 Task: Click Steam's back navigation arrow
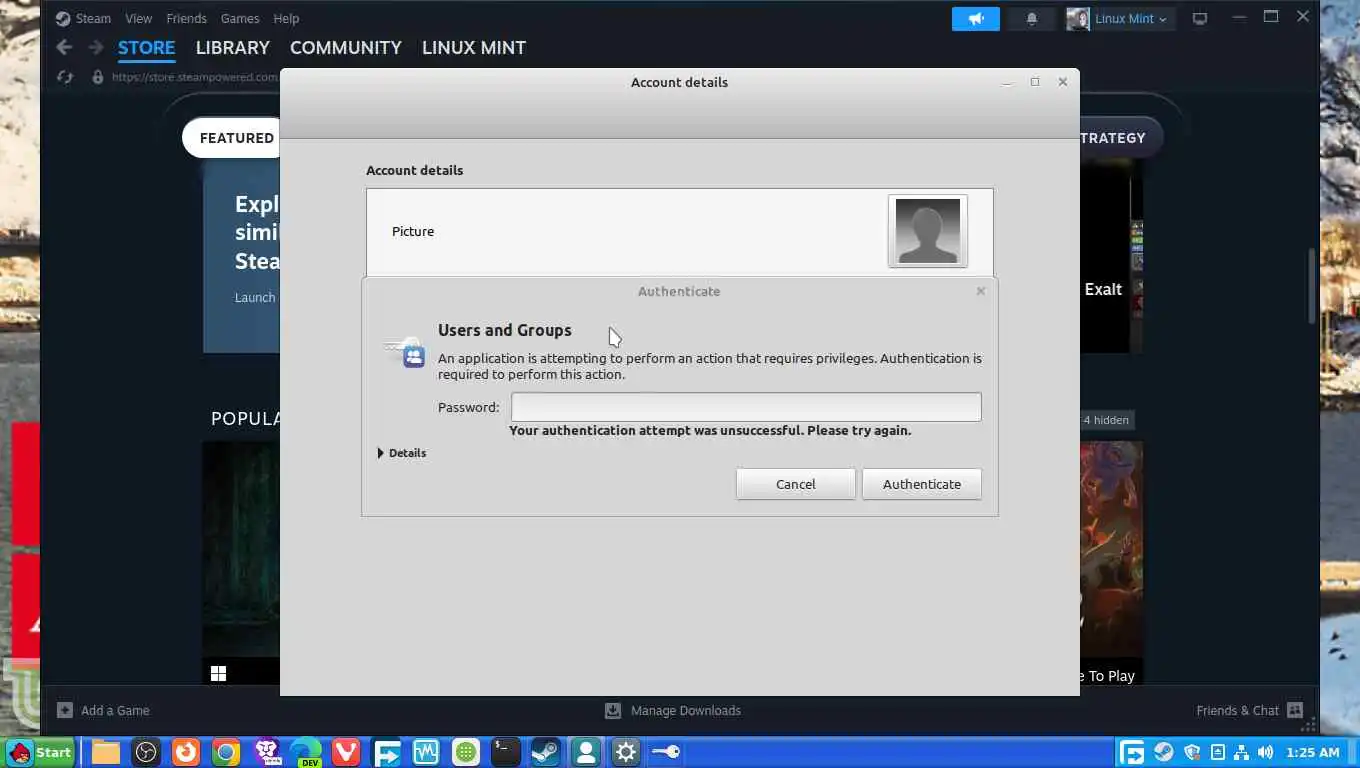64,47
